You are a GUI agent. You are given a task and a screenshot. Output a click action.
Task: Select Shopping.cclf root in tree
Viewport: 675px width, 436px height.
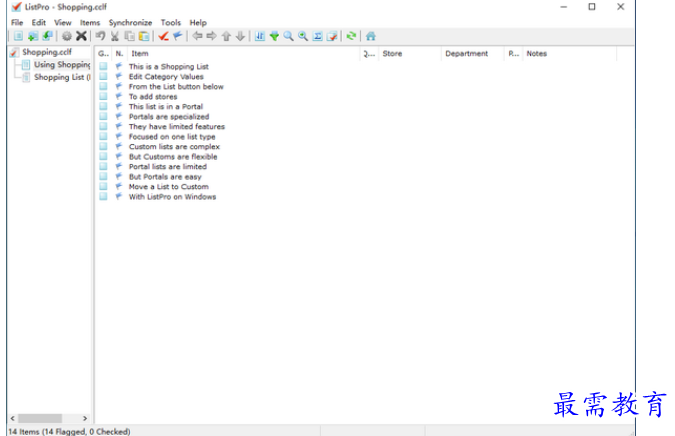[x=46, y=52]
